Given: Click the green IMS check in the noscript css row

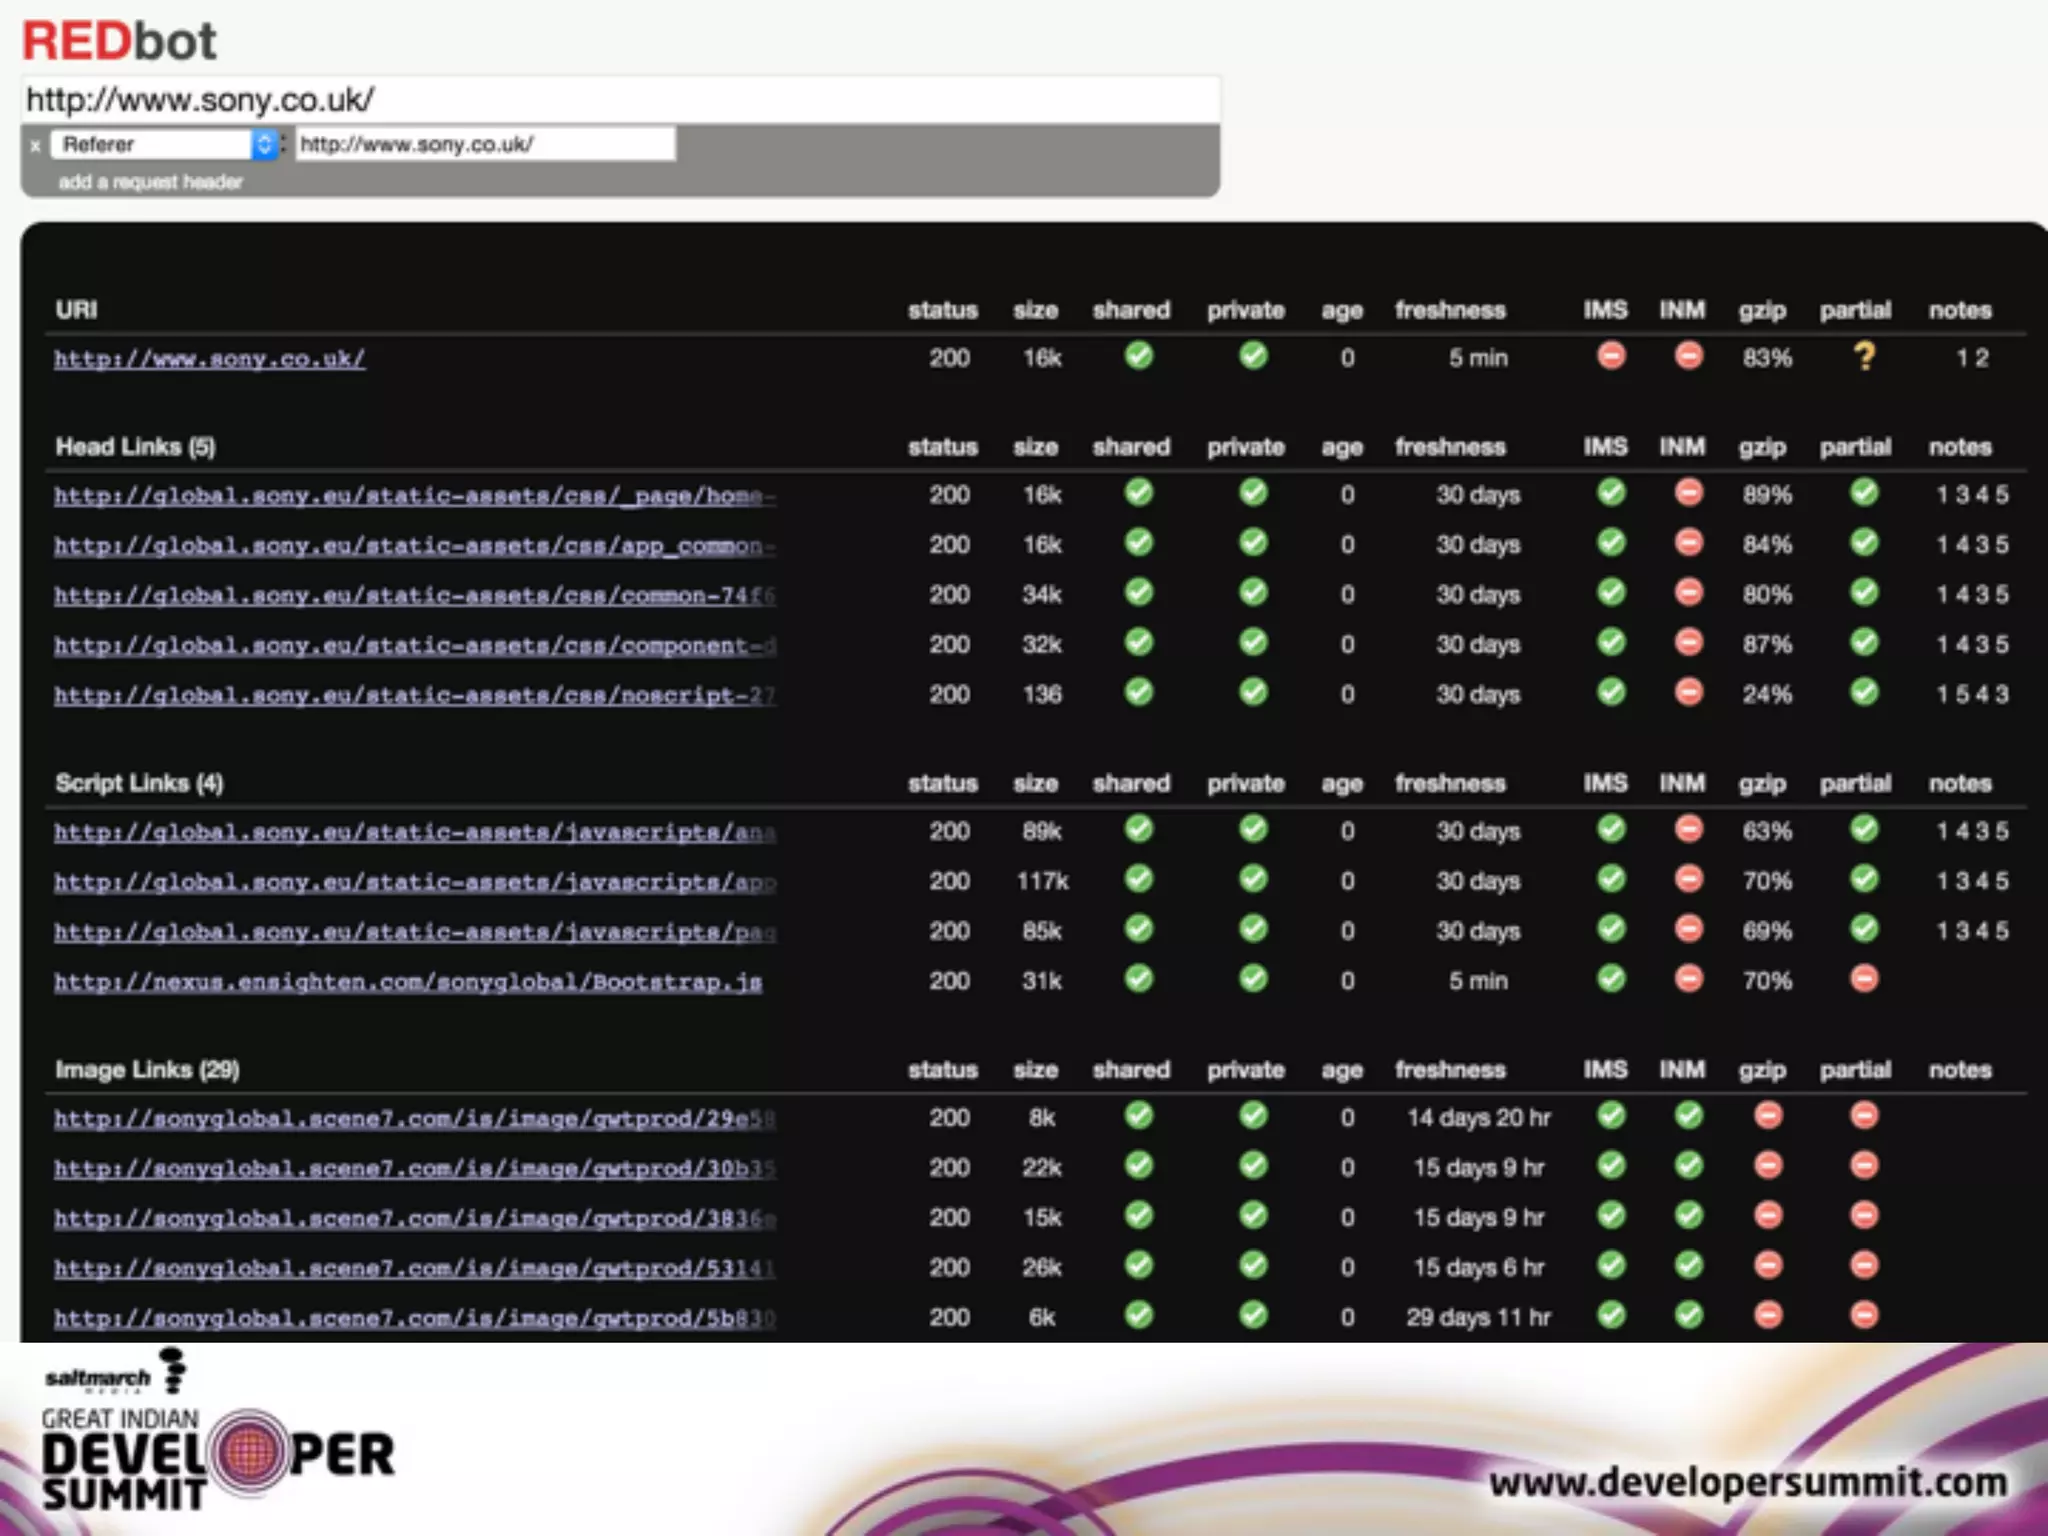Looking at the screenshot, I should tap(1610, 692).
